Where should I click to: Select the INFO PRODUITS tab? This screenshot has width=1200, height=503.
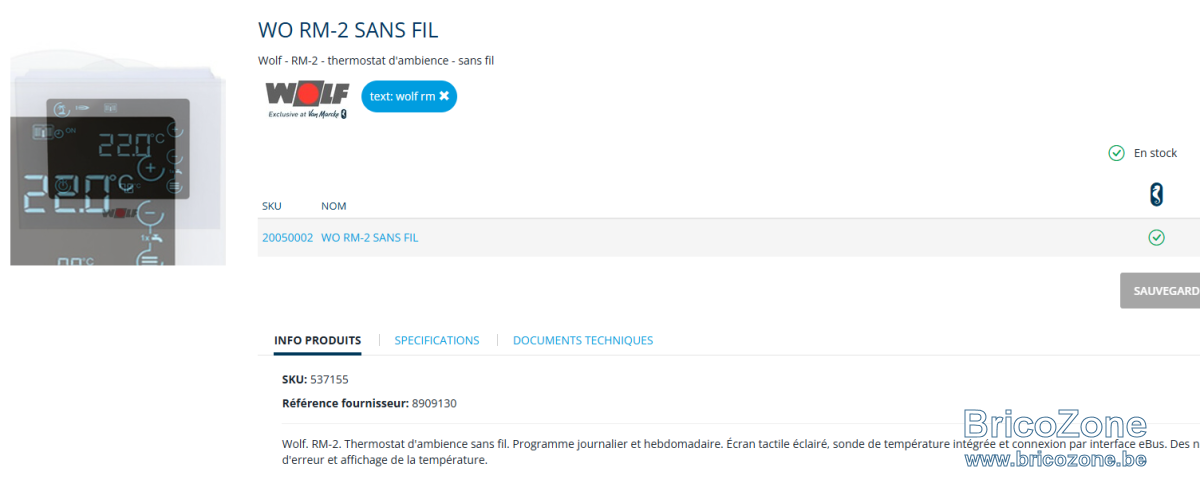318,340
